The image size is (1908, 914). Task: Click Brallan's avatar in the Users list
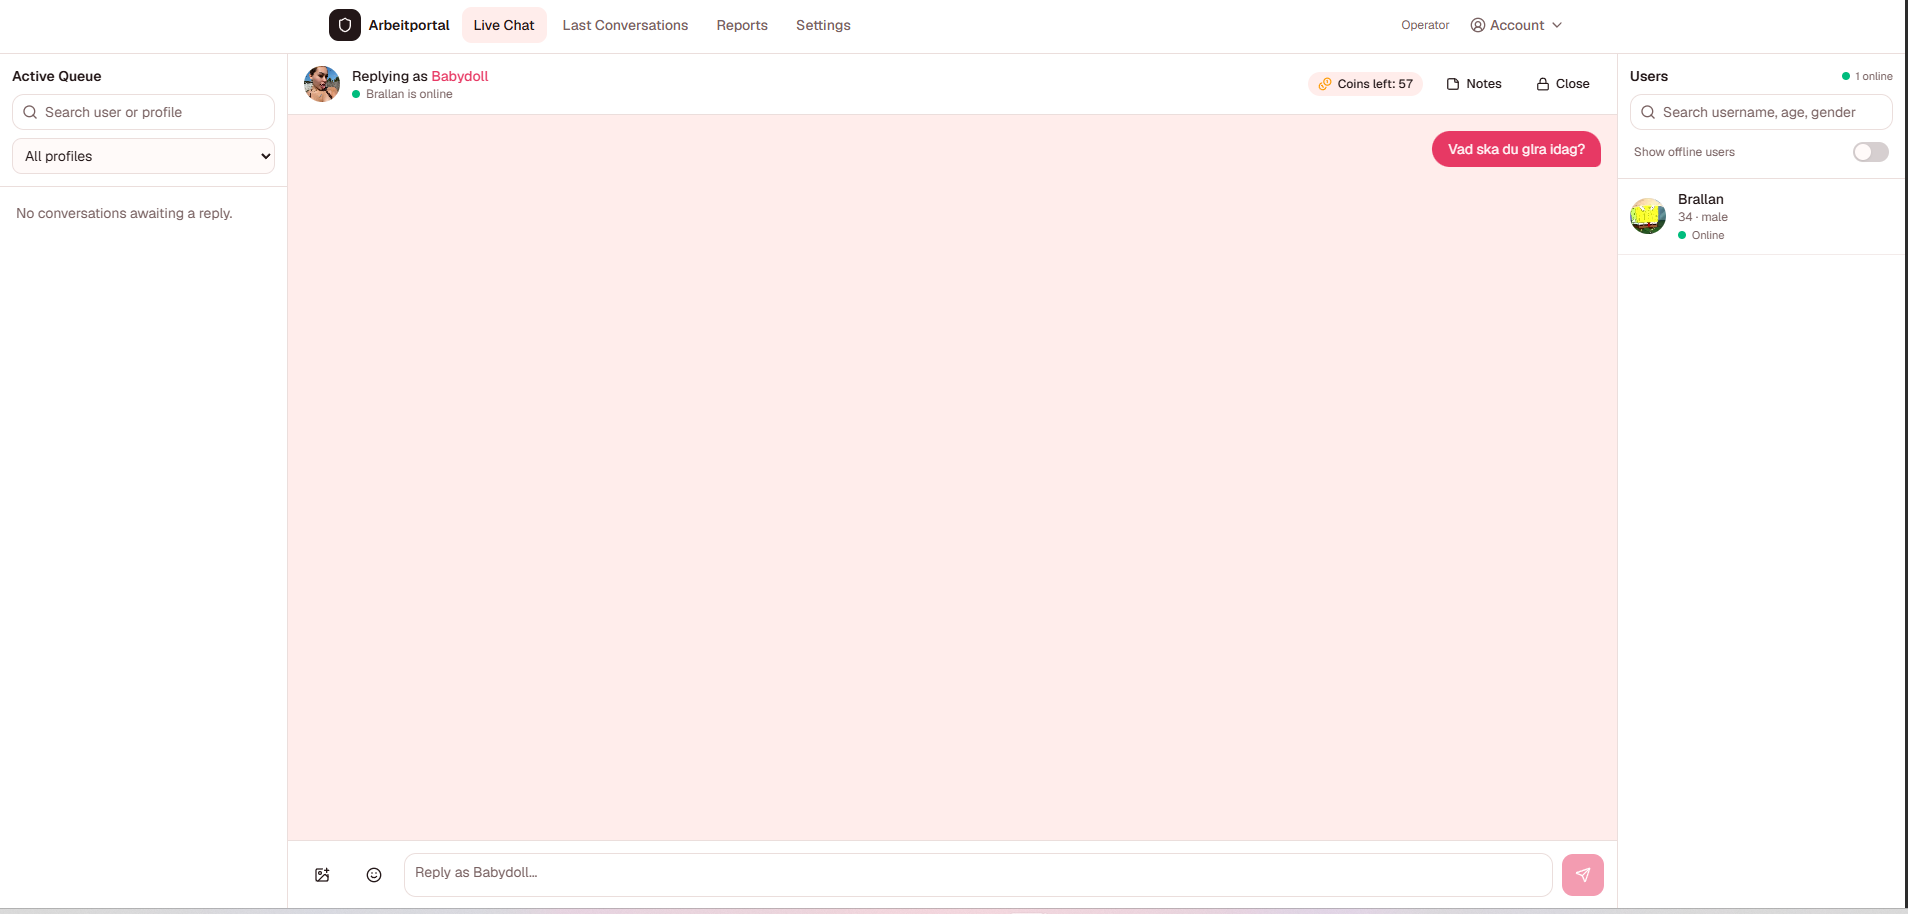1648,216
